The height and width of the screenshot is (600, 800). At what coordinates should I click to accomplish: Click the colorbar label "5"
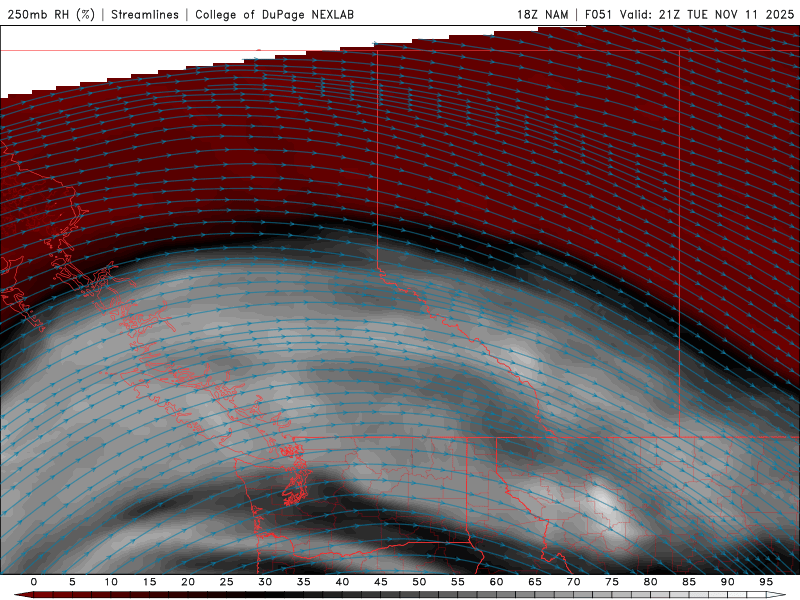tap(72, 582)
